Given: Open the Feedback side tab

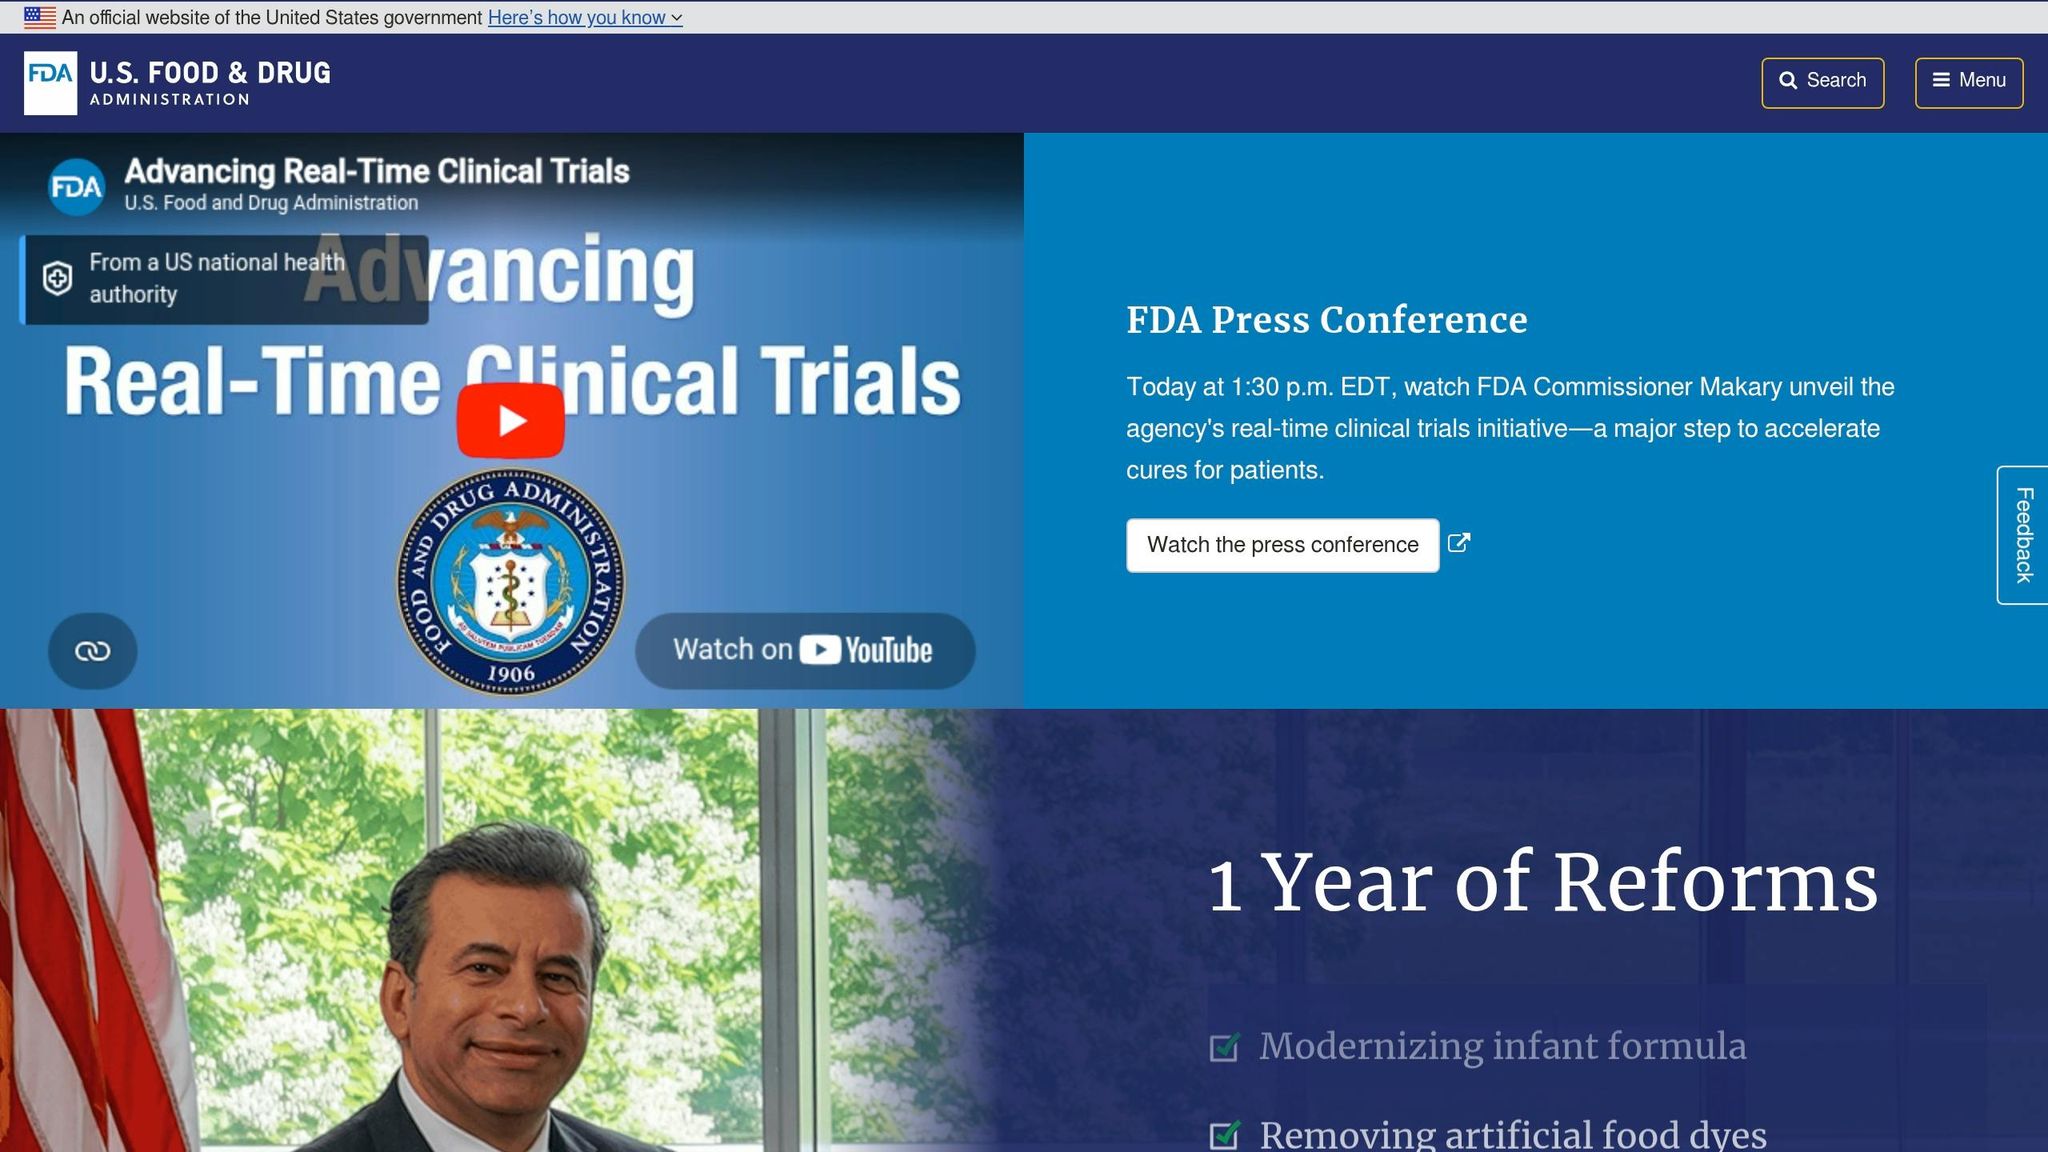Looking at the screenshot, I should pos(2023,535).
